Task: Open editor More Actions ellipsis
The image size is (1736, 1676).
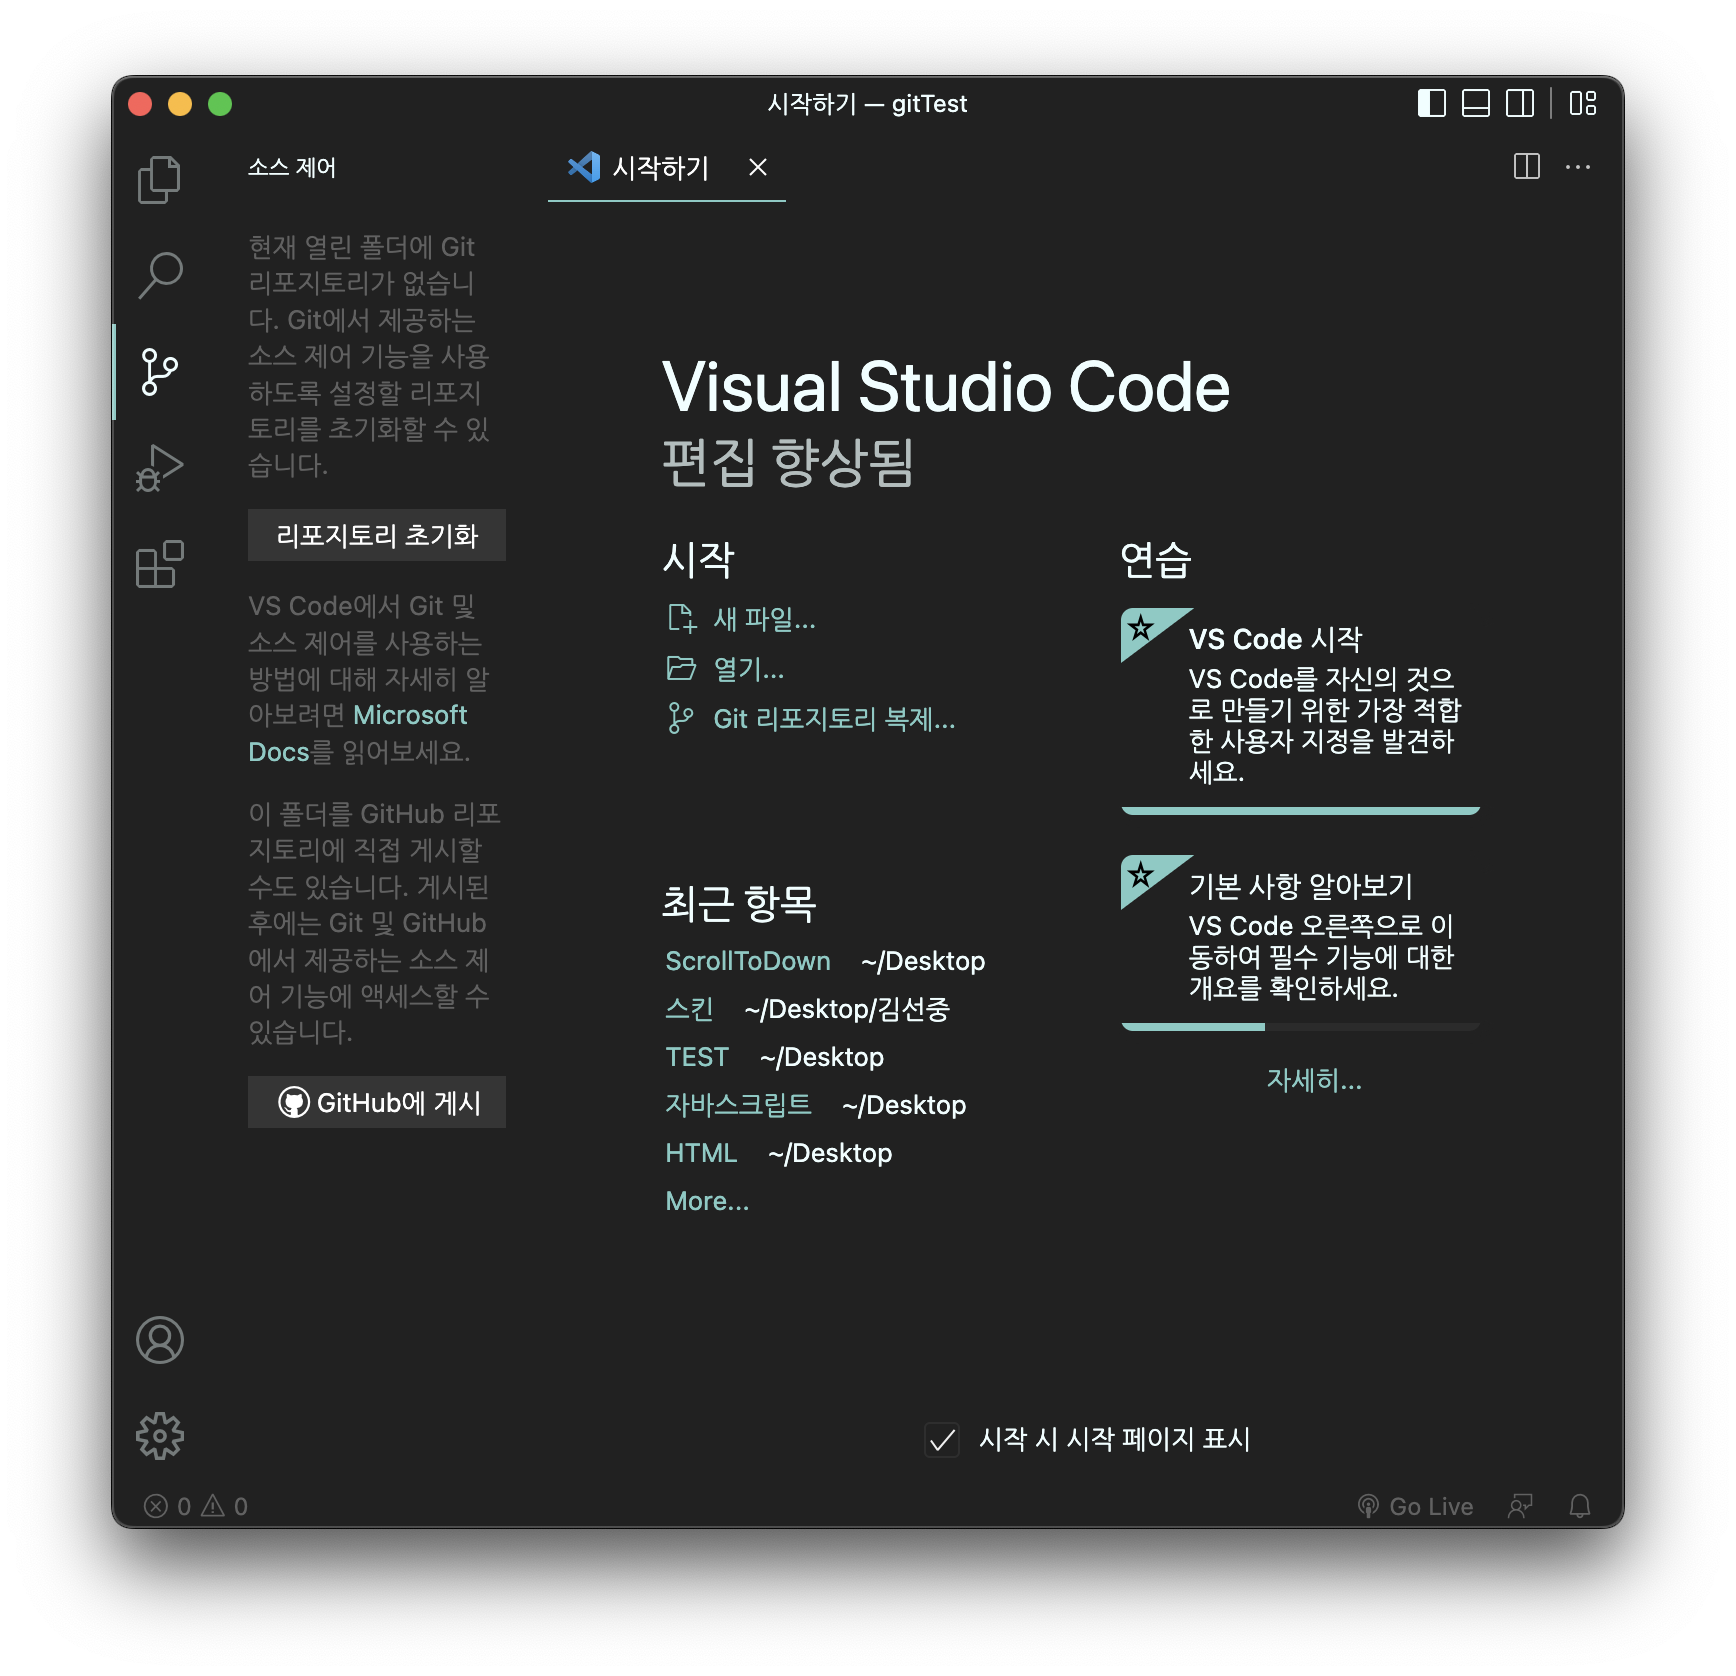Action: click(1578, 167)
